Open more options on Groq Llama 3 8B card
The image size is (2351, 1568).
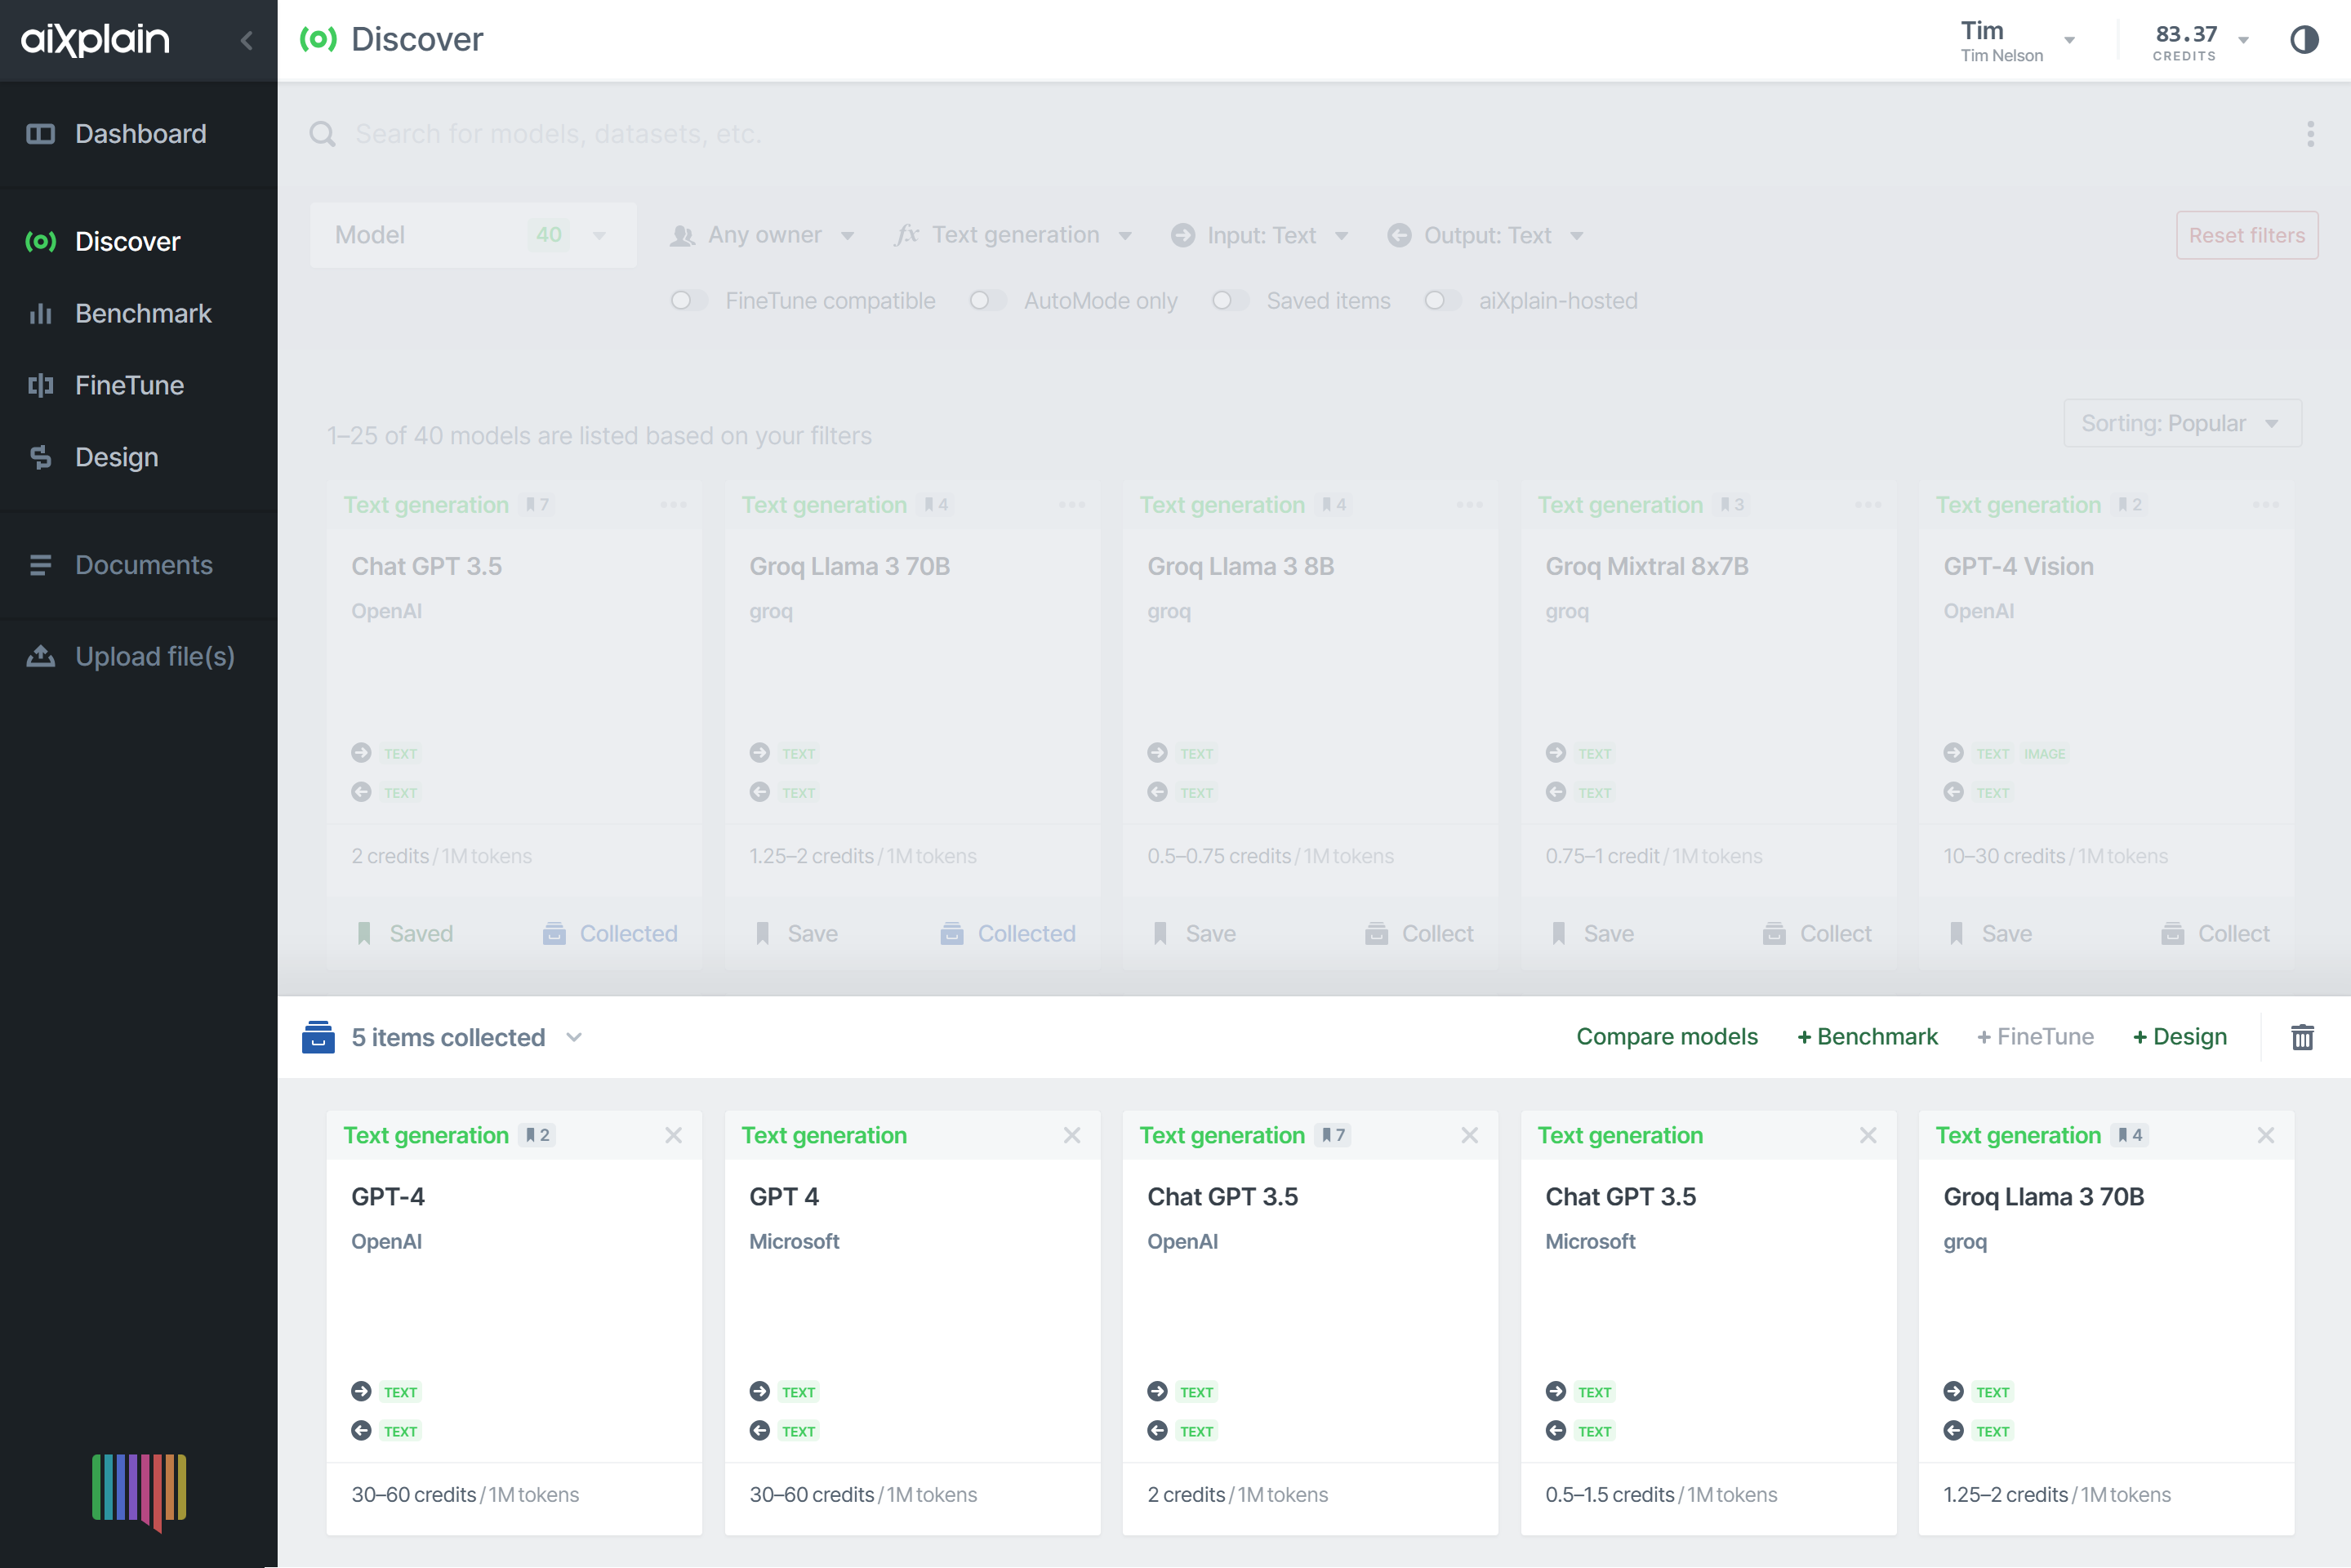coord(1469,505)
